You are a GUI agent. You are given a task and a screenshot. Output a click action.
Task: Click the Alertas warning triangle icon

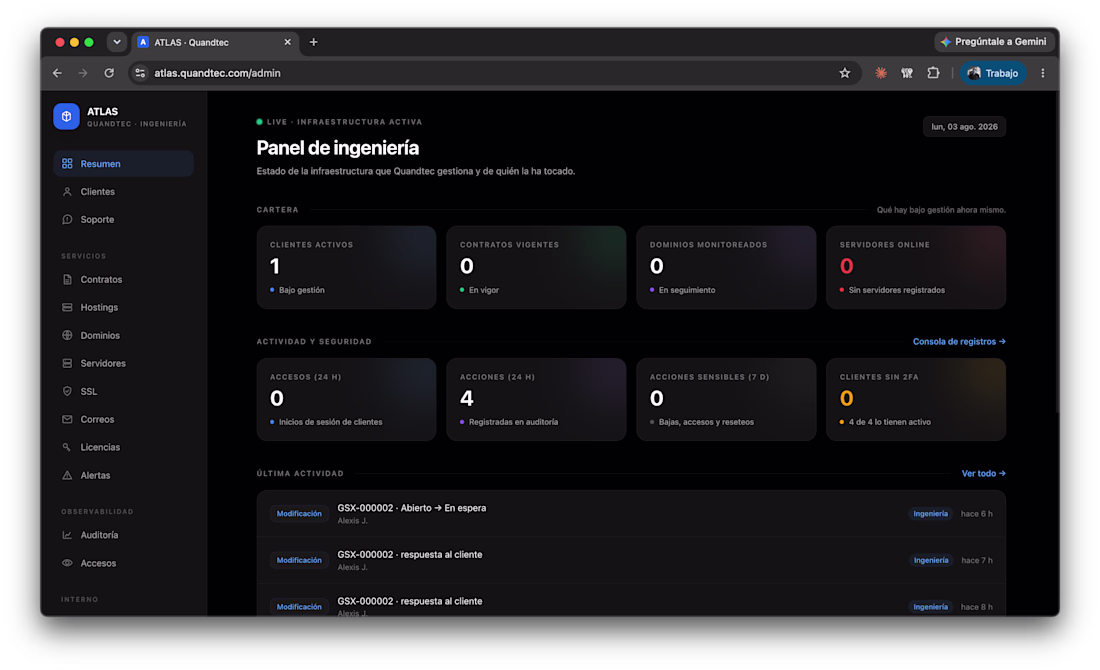(x=67, y=475)
